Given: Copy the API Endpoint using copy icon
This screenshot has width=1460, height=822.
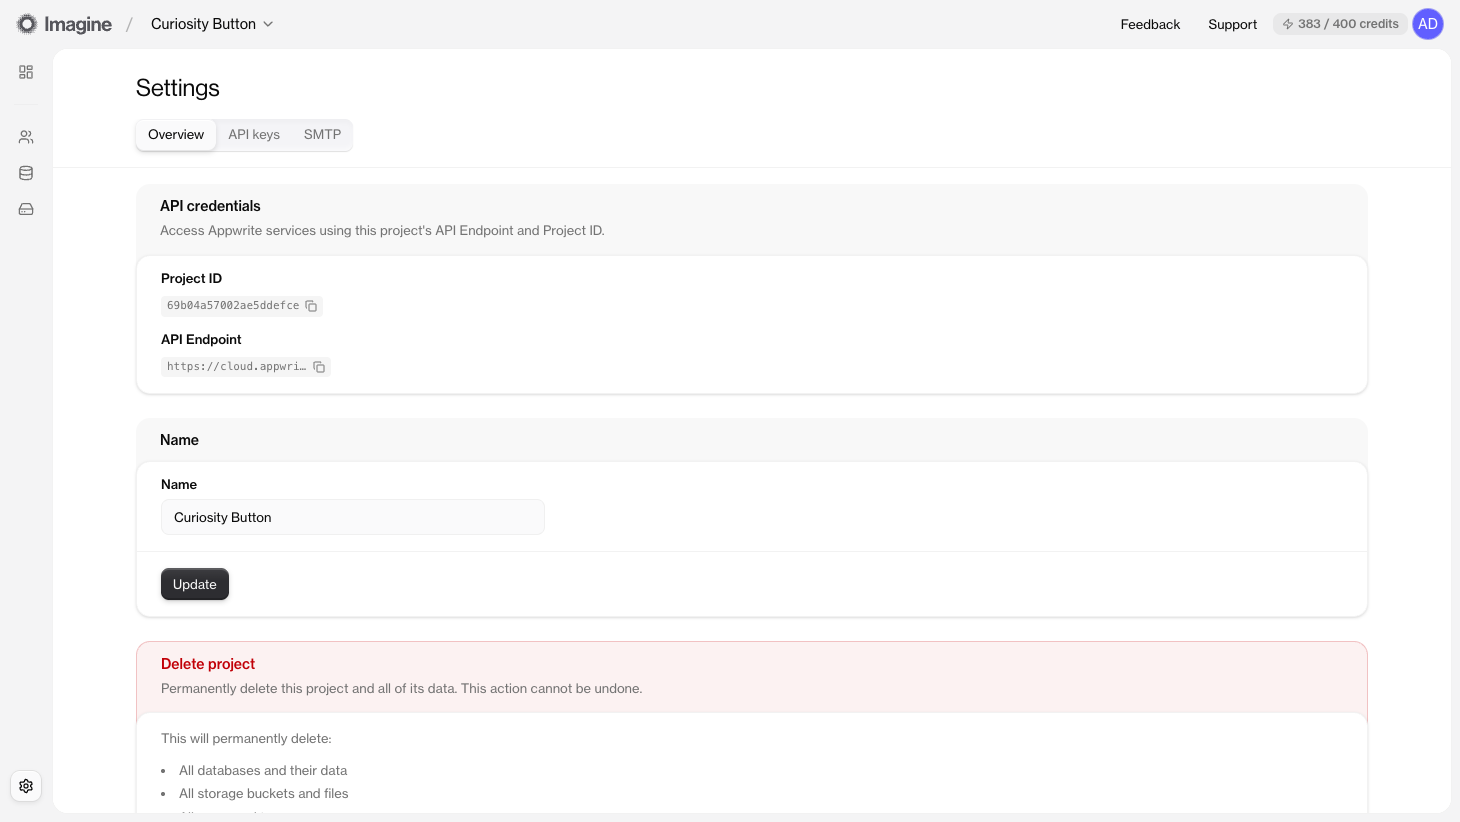Looking at the screenshot, I should pyautogui.click(x=319, y=367).
